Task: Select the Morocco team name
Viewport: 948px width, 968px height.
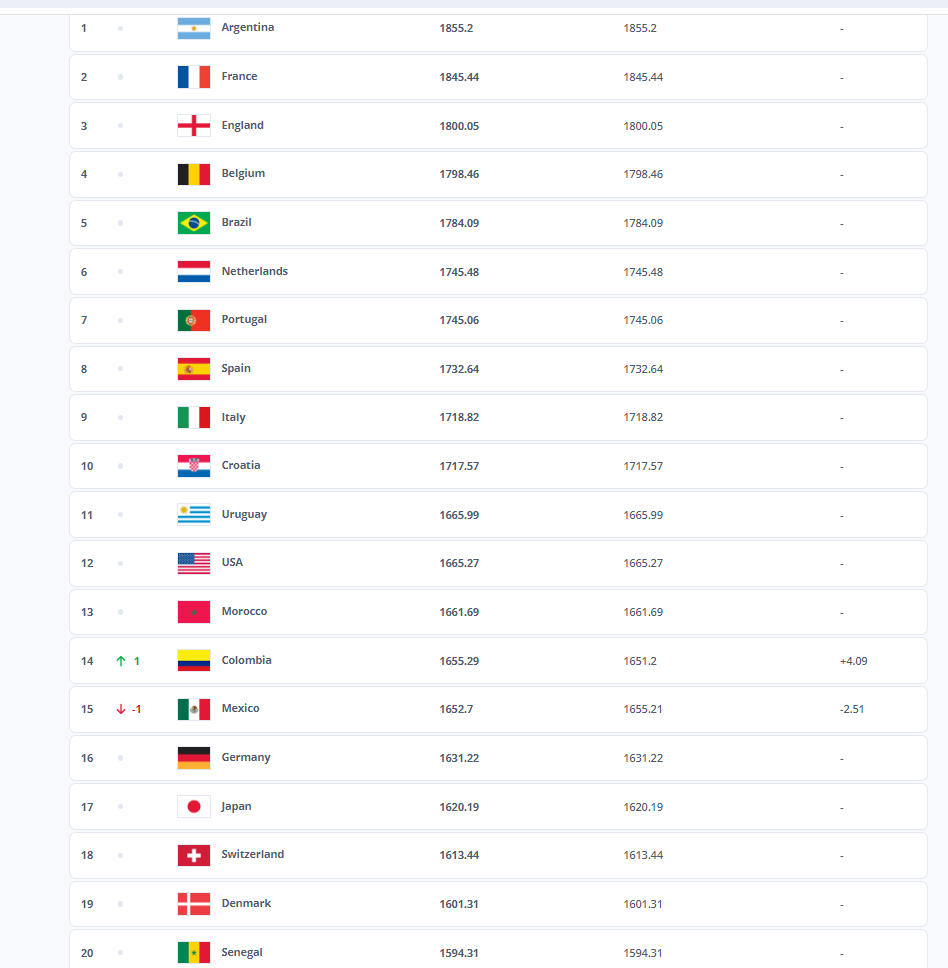Action: point(244,612)
